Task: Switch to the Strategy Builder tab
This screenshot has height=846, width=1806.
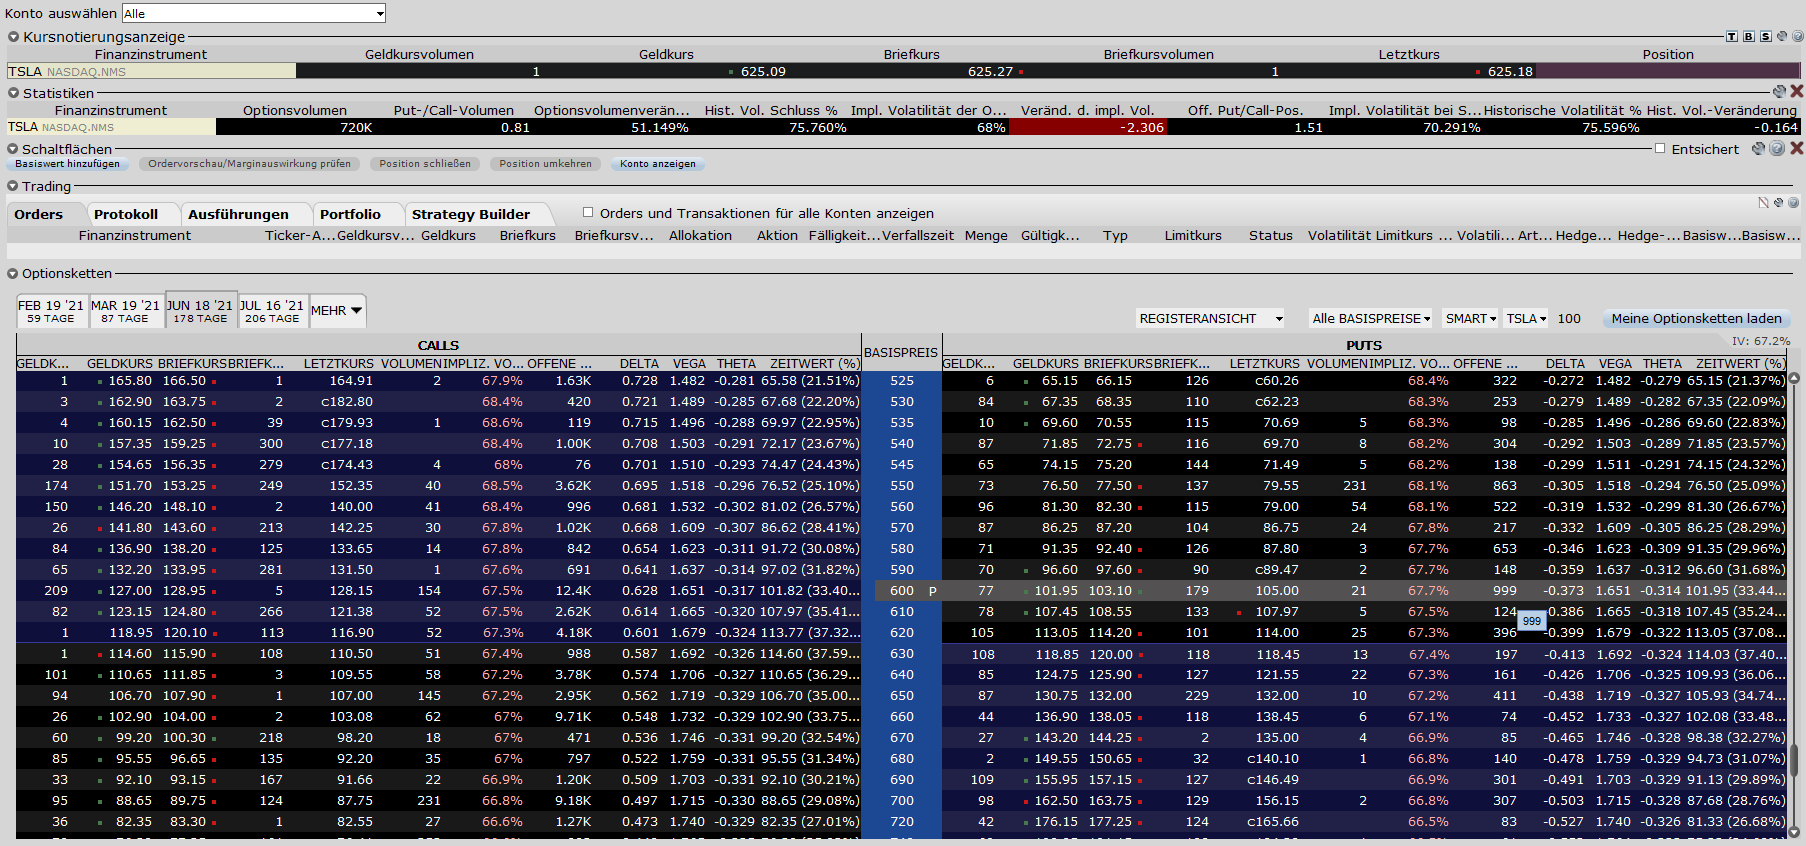Action: tap(470, 215)
